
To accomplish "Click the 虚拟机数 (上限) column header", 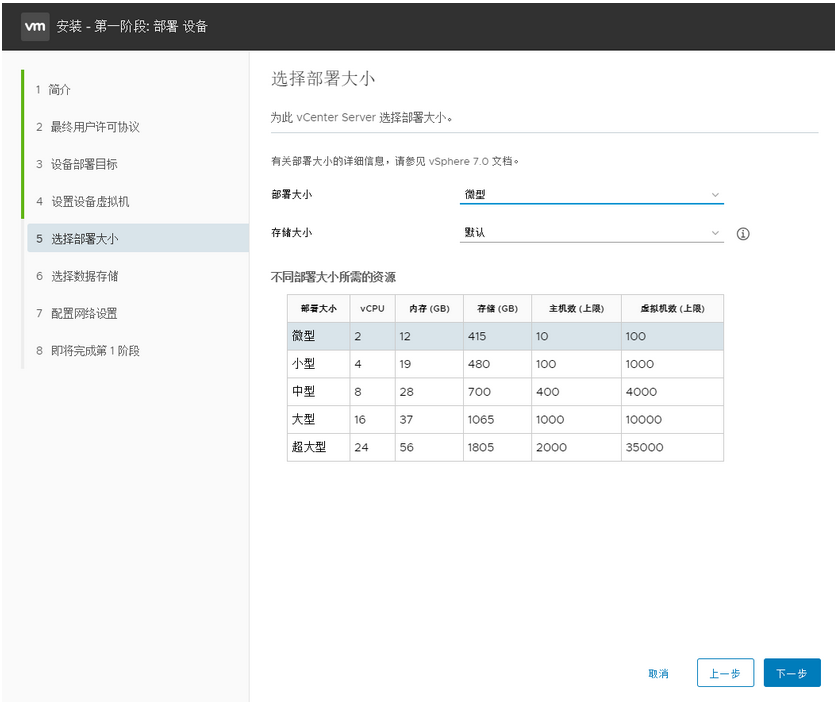I will tap(672, 308).
